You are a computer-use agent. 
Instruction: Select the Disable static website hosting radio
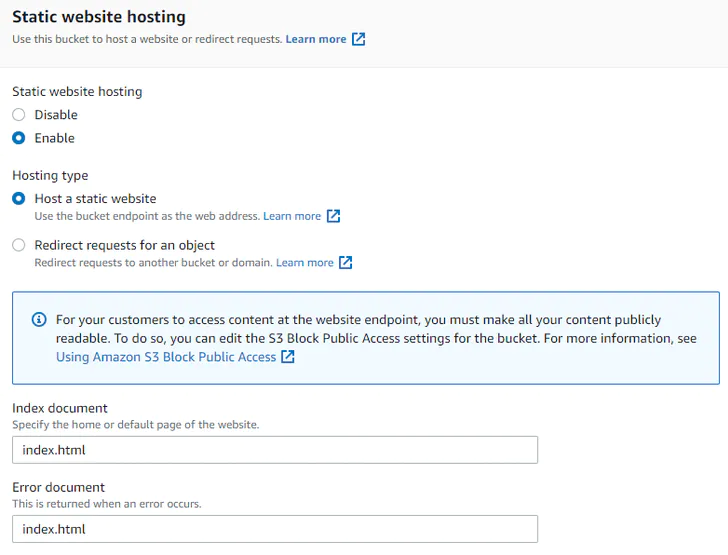click(x=19, y=115)
